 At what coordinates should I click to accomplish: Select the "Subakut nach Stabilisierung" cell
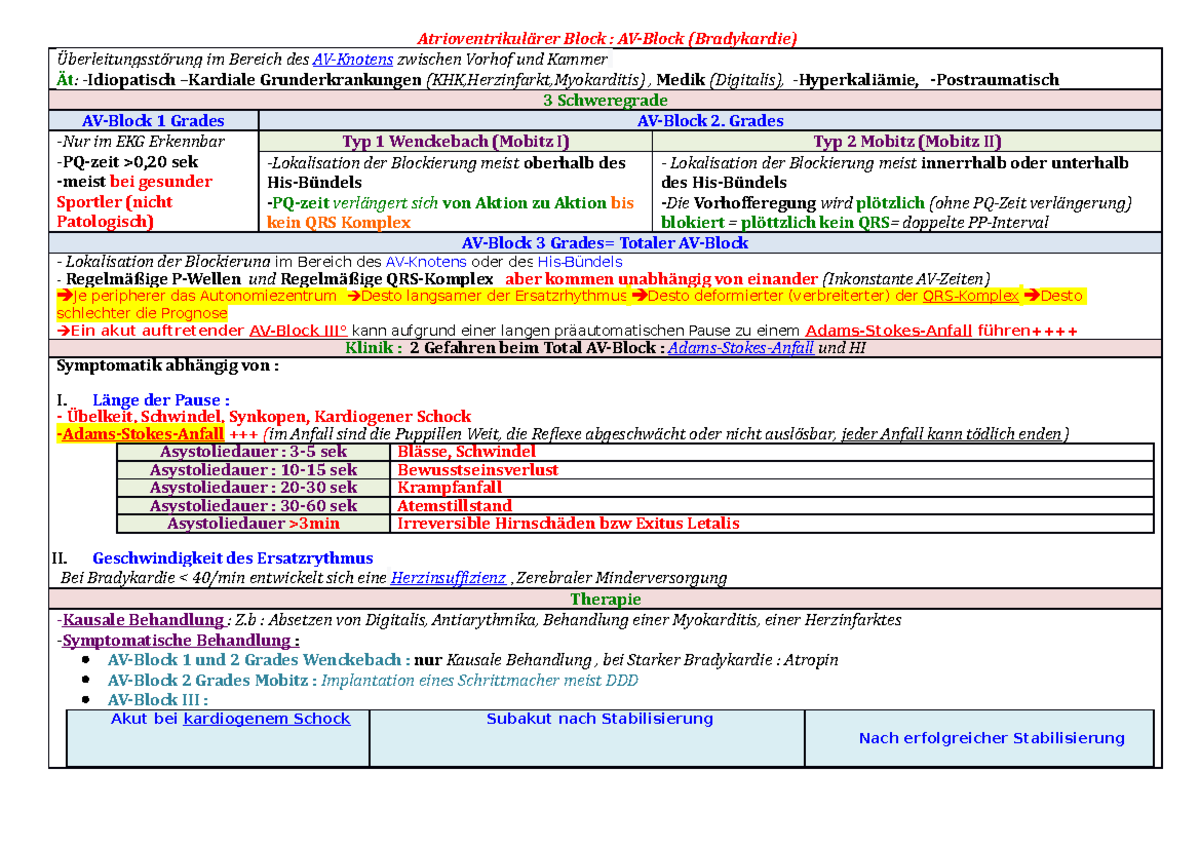point(599,719)
